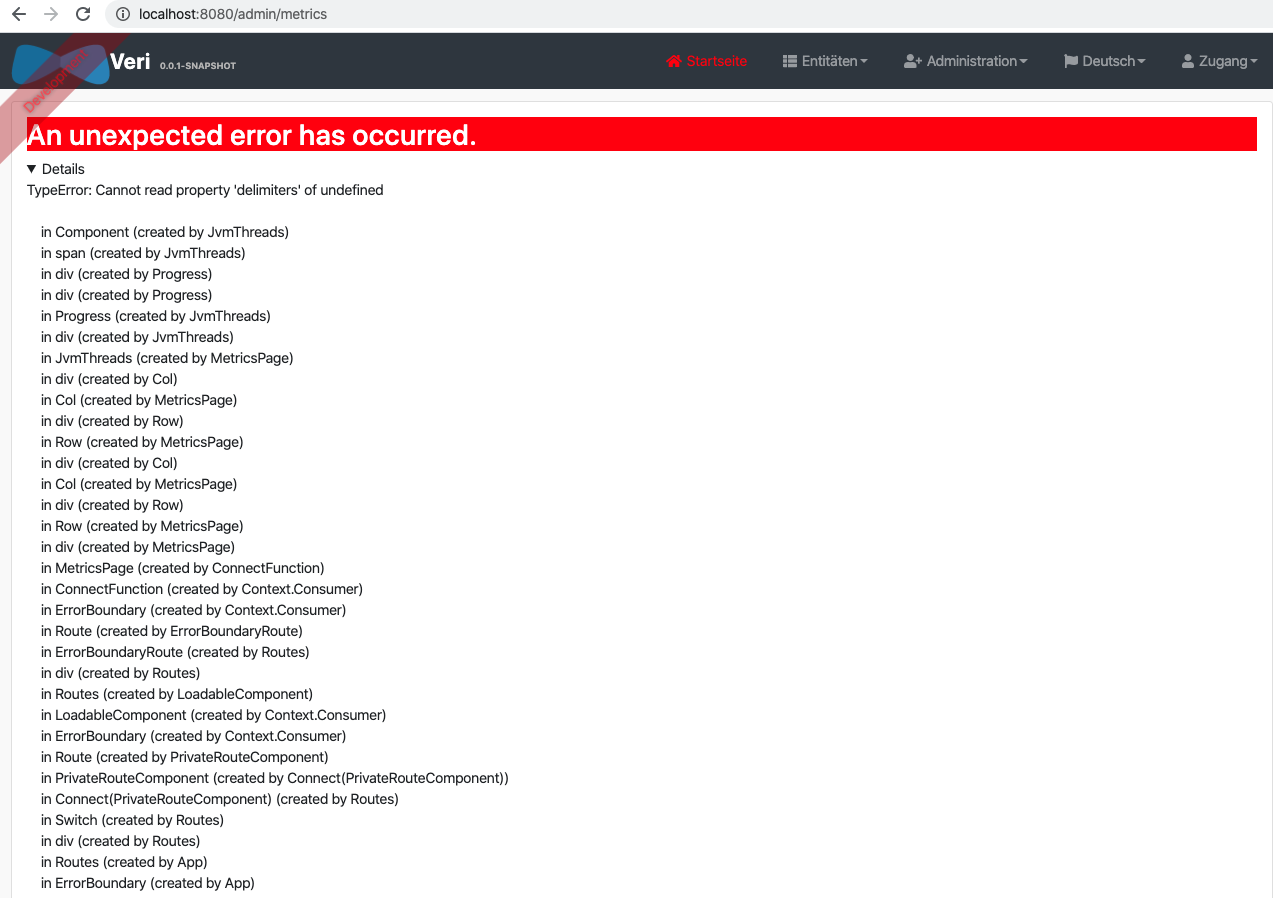Click the TypeError 'delimiters' of undefined message
Viewport: 1273px width, 898px height.
click(x=205, y=190)
